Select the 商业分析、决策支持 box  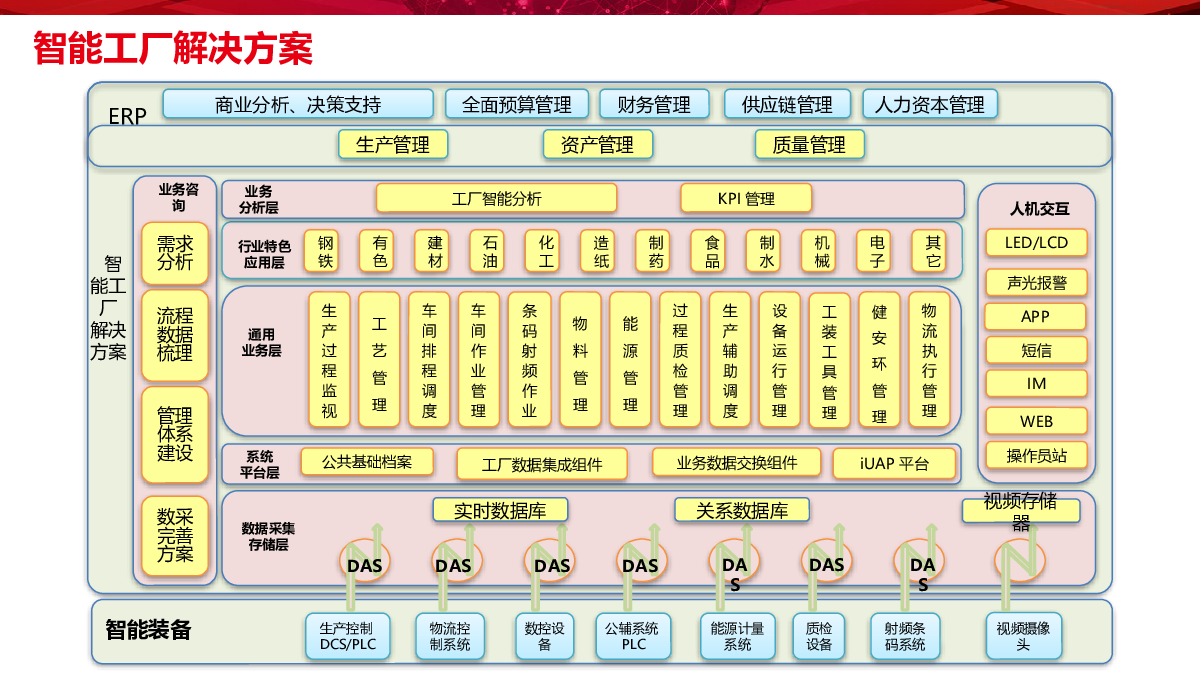click(298, 104)
